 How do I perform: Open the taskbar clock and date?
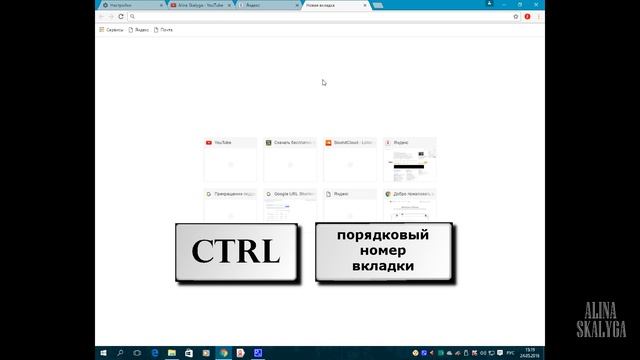[530, 353]
